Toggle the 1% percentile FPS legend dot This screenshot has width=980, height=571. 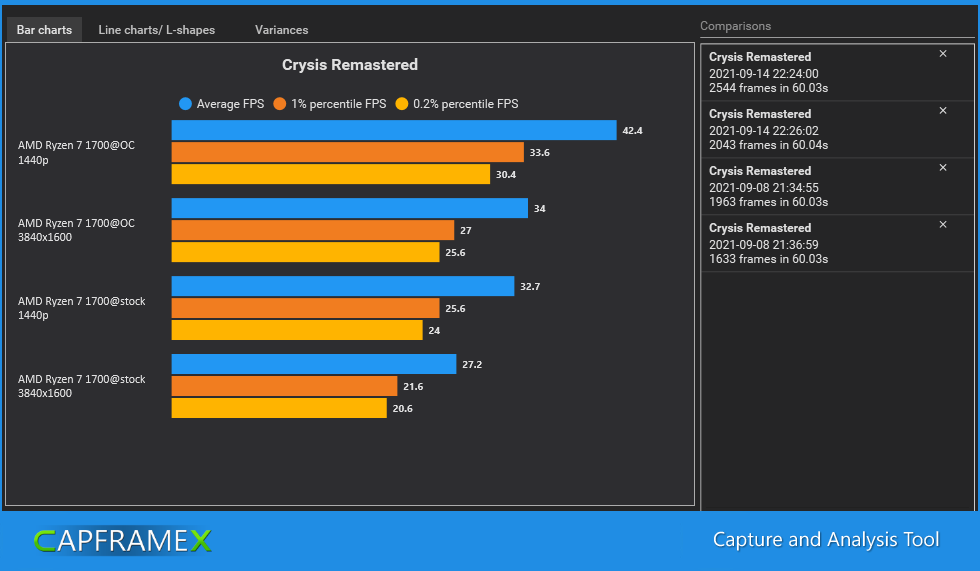[279, 104]
